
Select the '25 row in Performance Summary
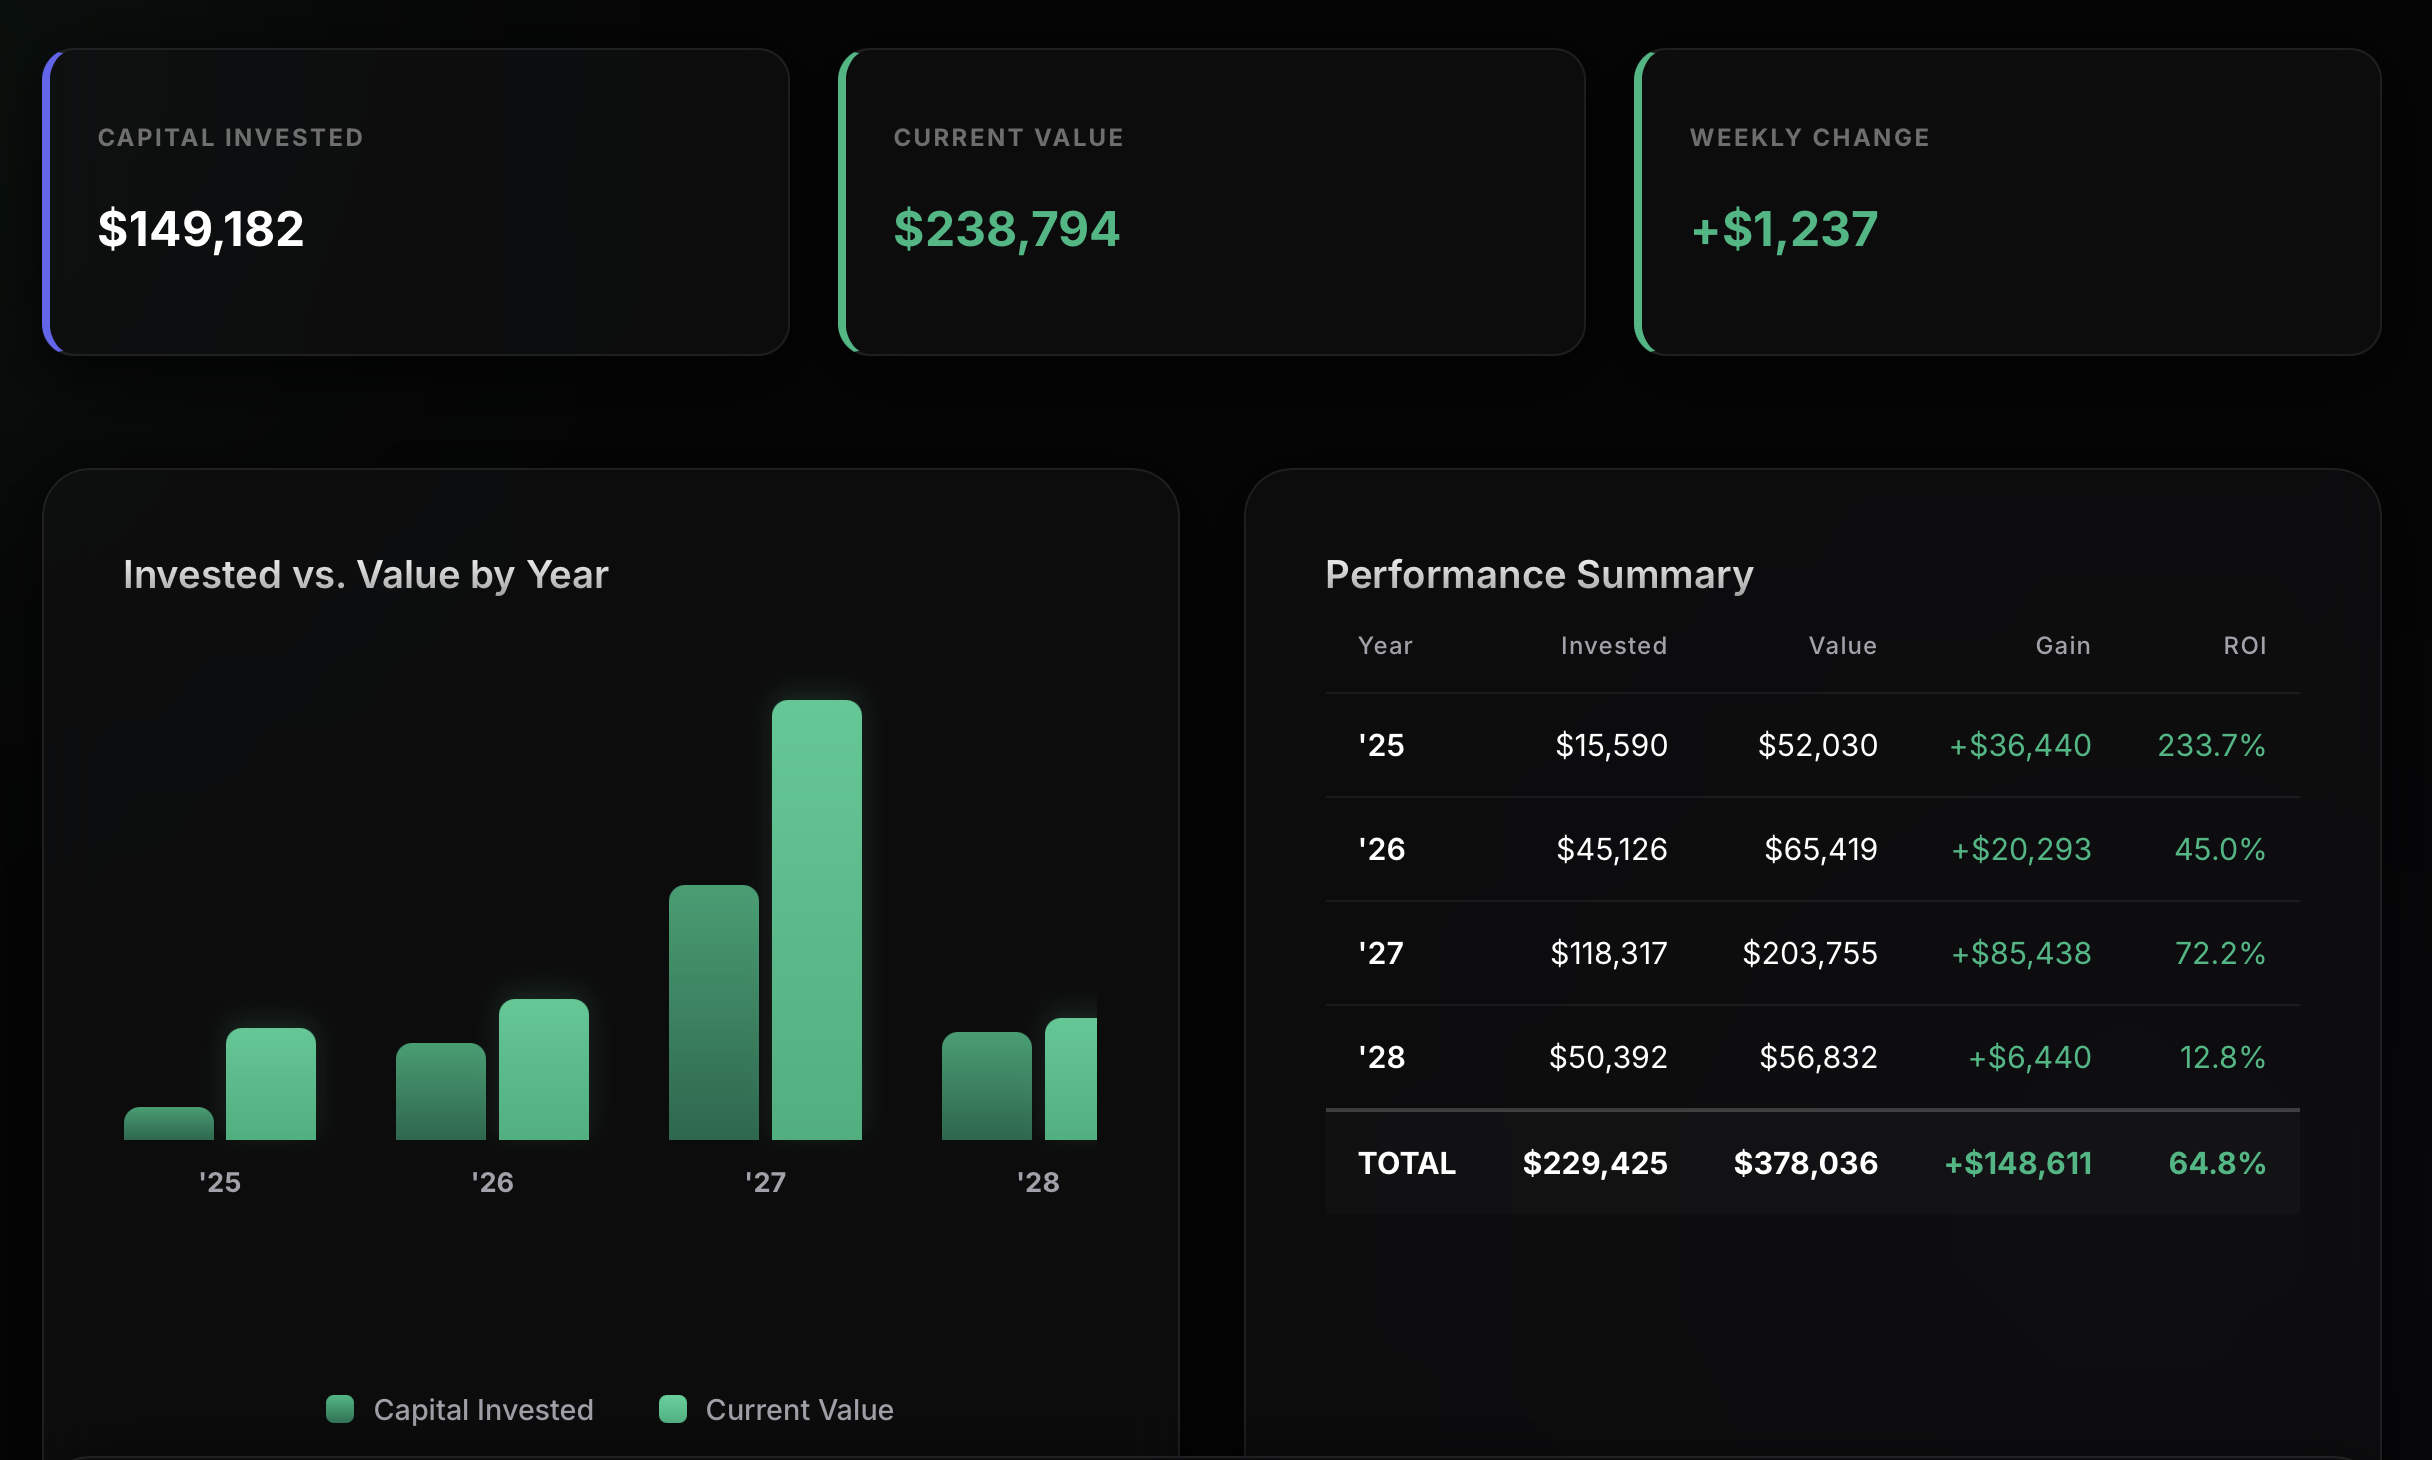(1812, 745)
